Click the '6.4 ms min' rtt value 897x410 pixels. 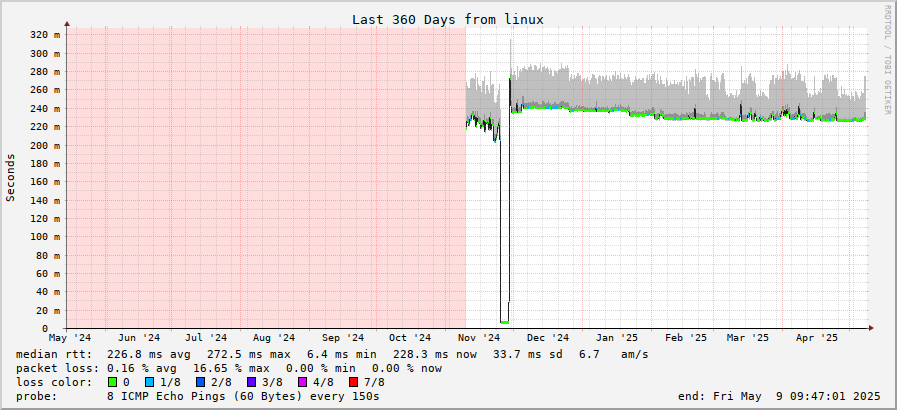(341, 355)
